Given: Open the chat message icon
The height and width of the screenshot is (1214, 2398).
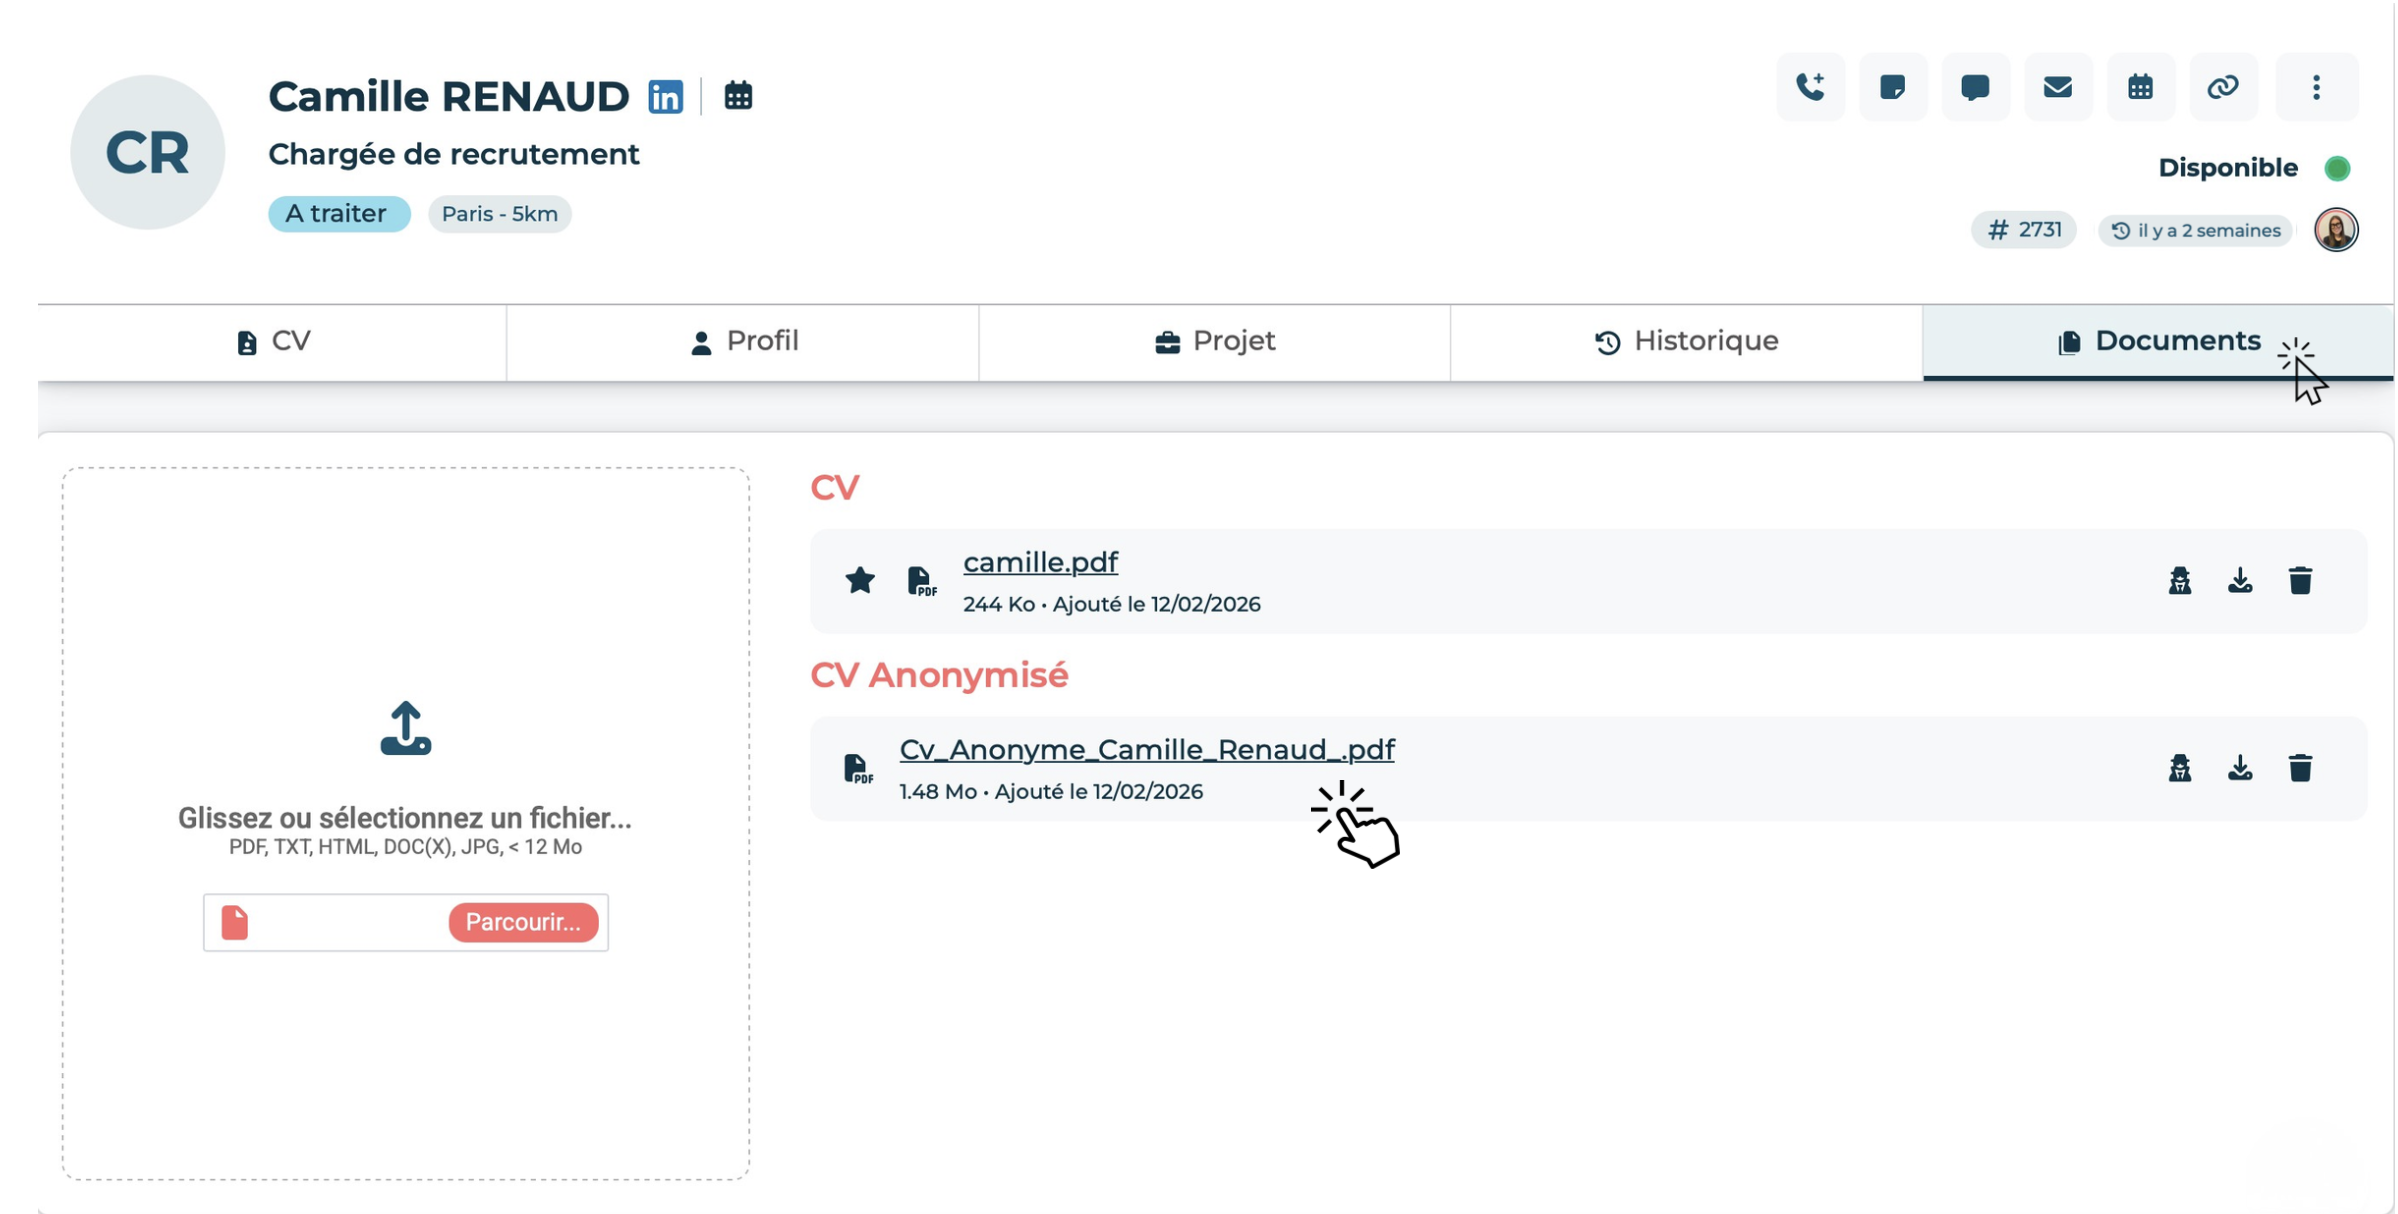Looking at the screenshot, I should tap(1975, 87).
